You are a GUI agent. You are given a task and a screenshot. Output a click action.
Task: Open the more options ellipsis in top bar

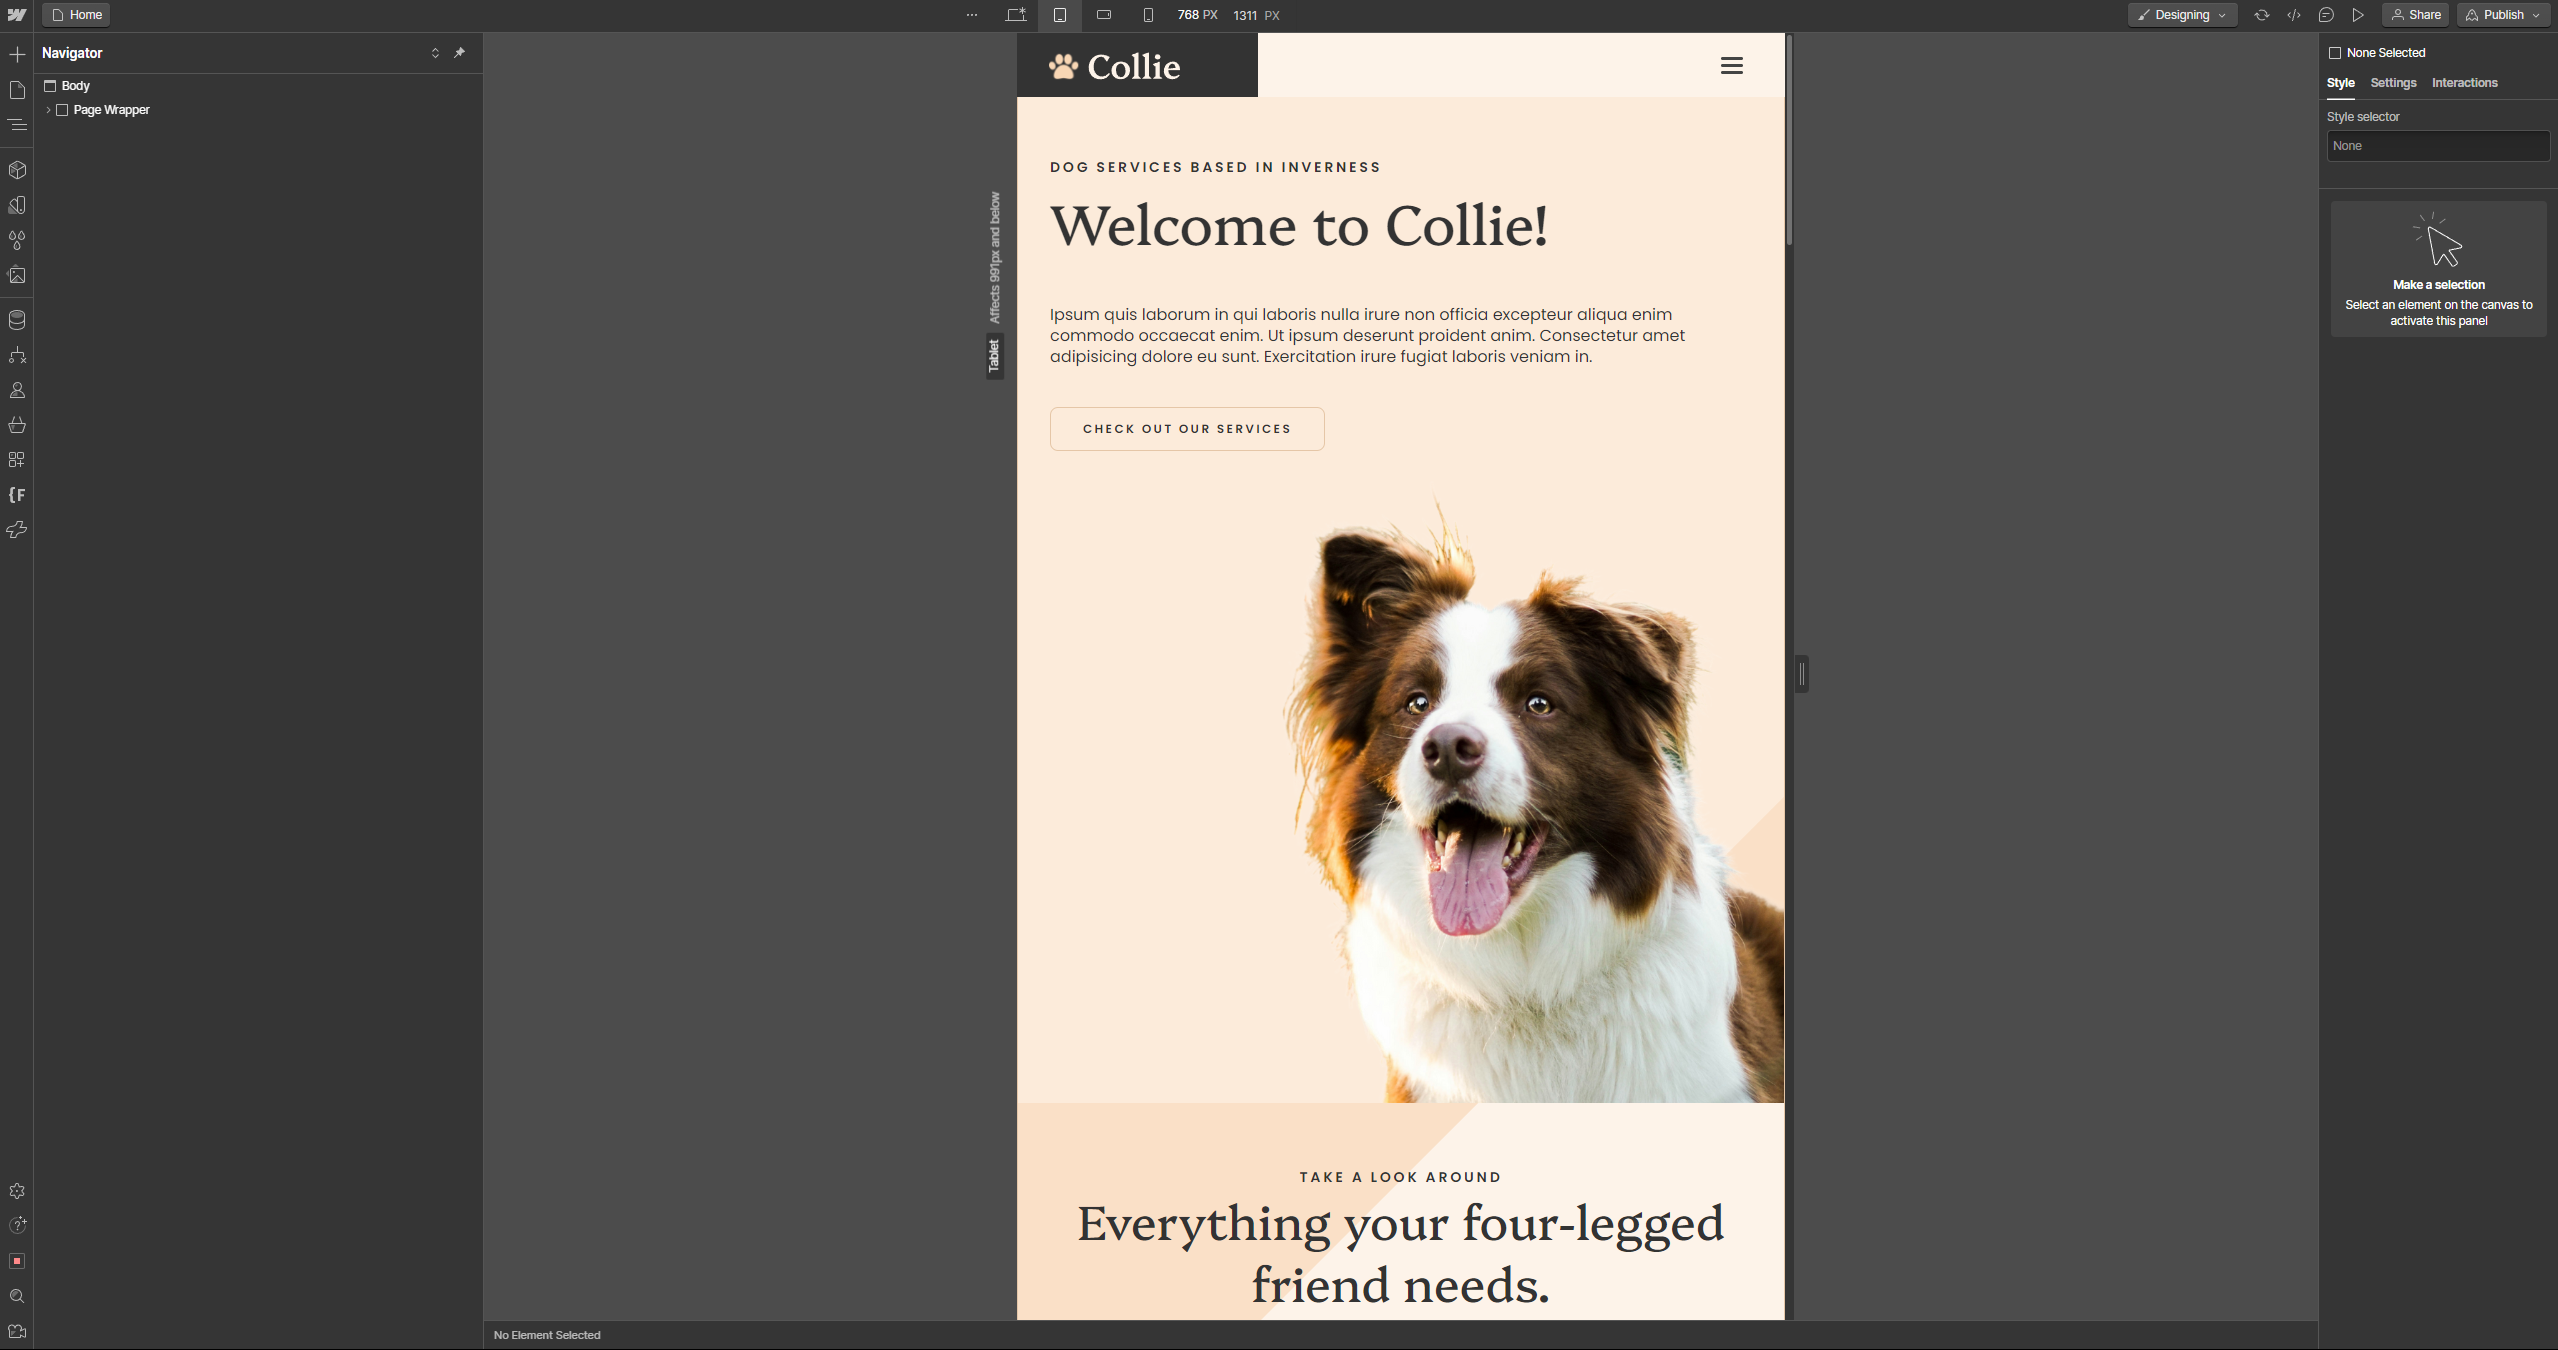972,15
